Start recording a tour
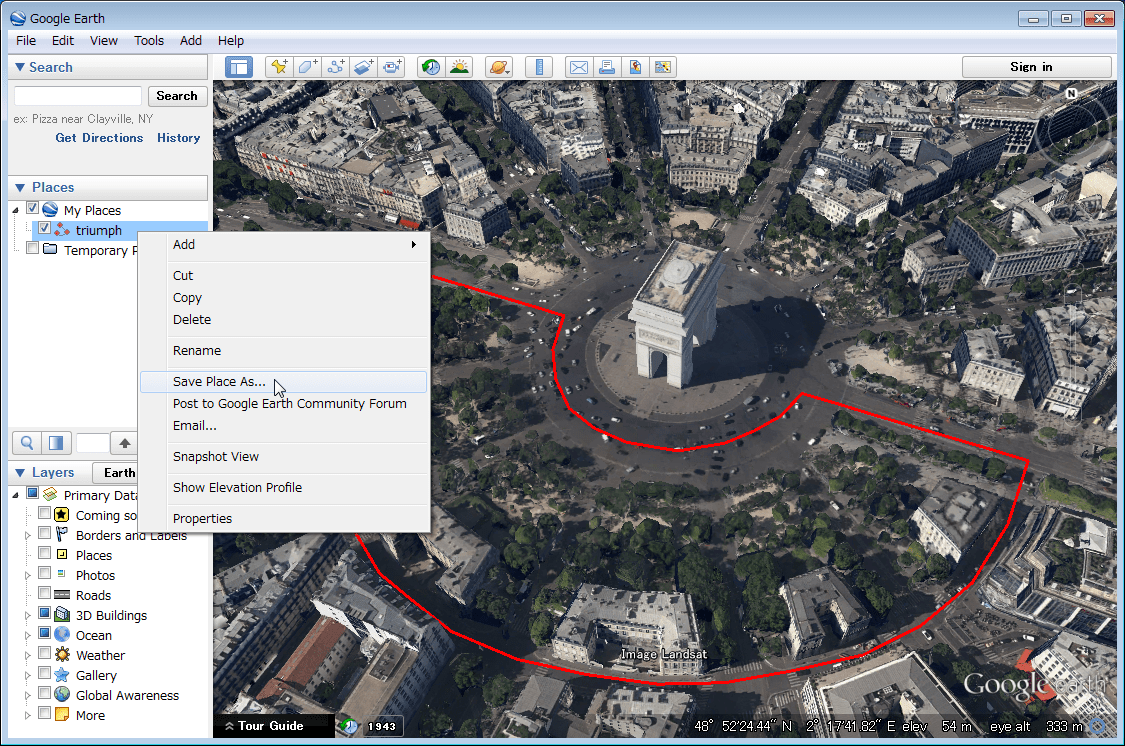This screenshot has height=746, width=1125. (392, 67)
